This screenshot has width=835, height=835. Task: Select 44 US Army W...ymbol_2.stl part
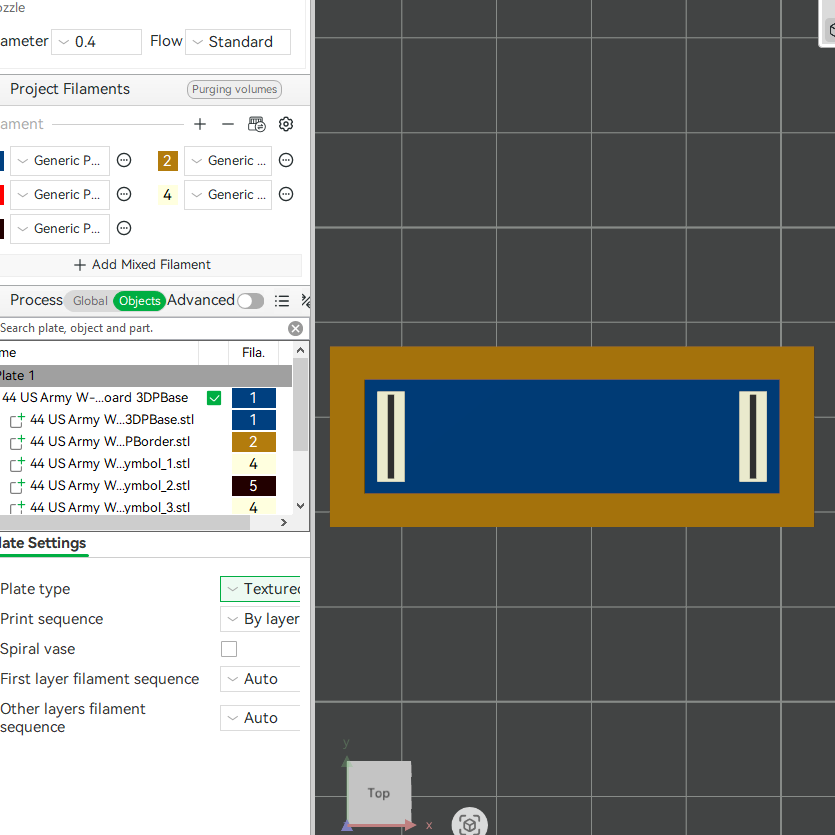(110, 486)
